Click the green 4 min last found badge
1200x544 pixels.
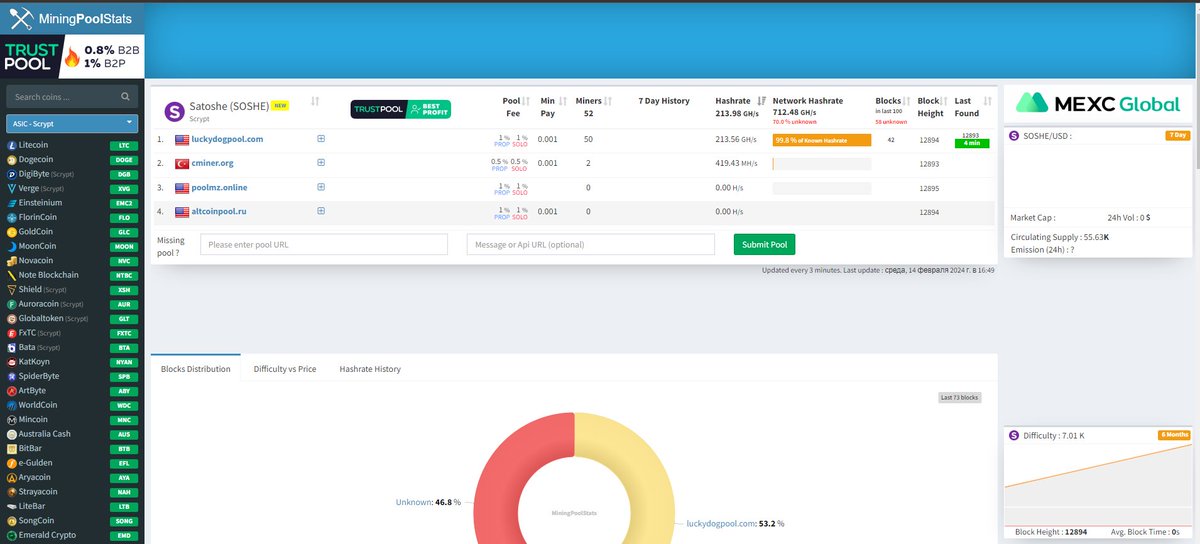click(x=972, y=143)
